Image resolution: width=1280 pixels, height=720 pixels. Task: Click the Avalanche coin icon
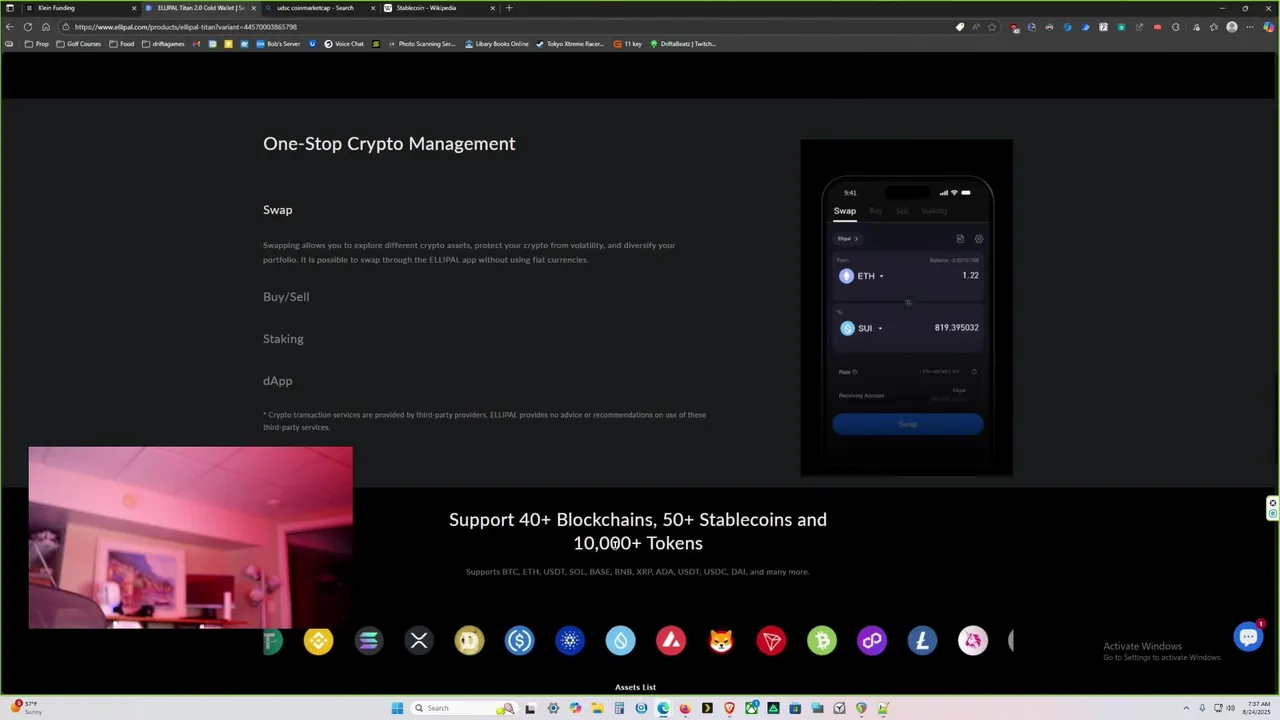point(671,641)
